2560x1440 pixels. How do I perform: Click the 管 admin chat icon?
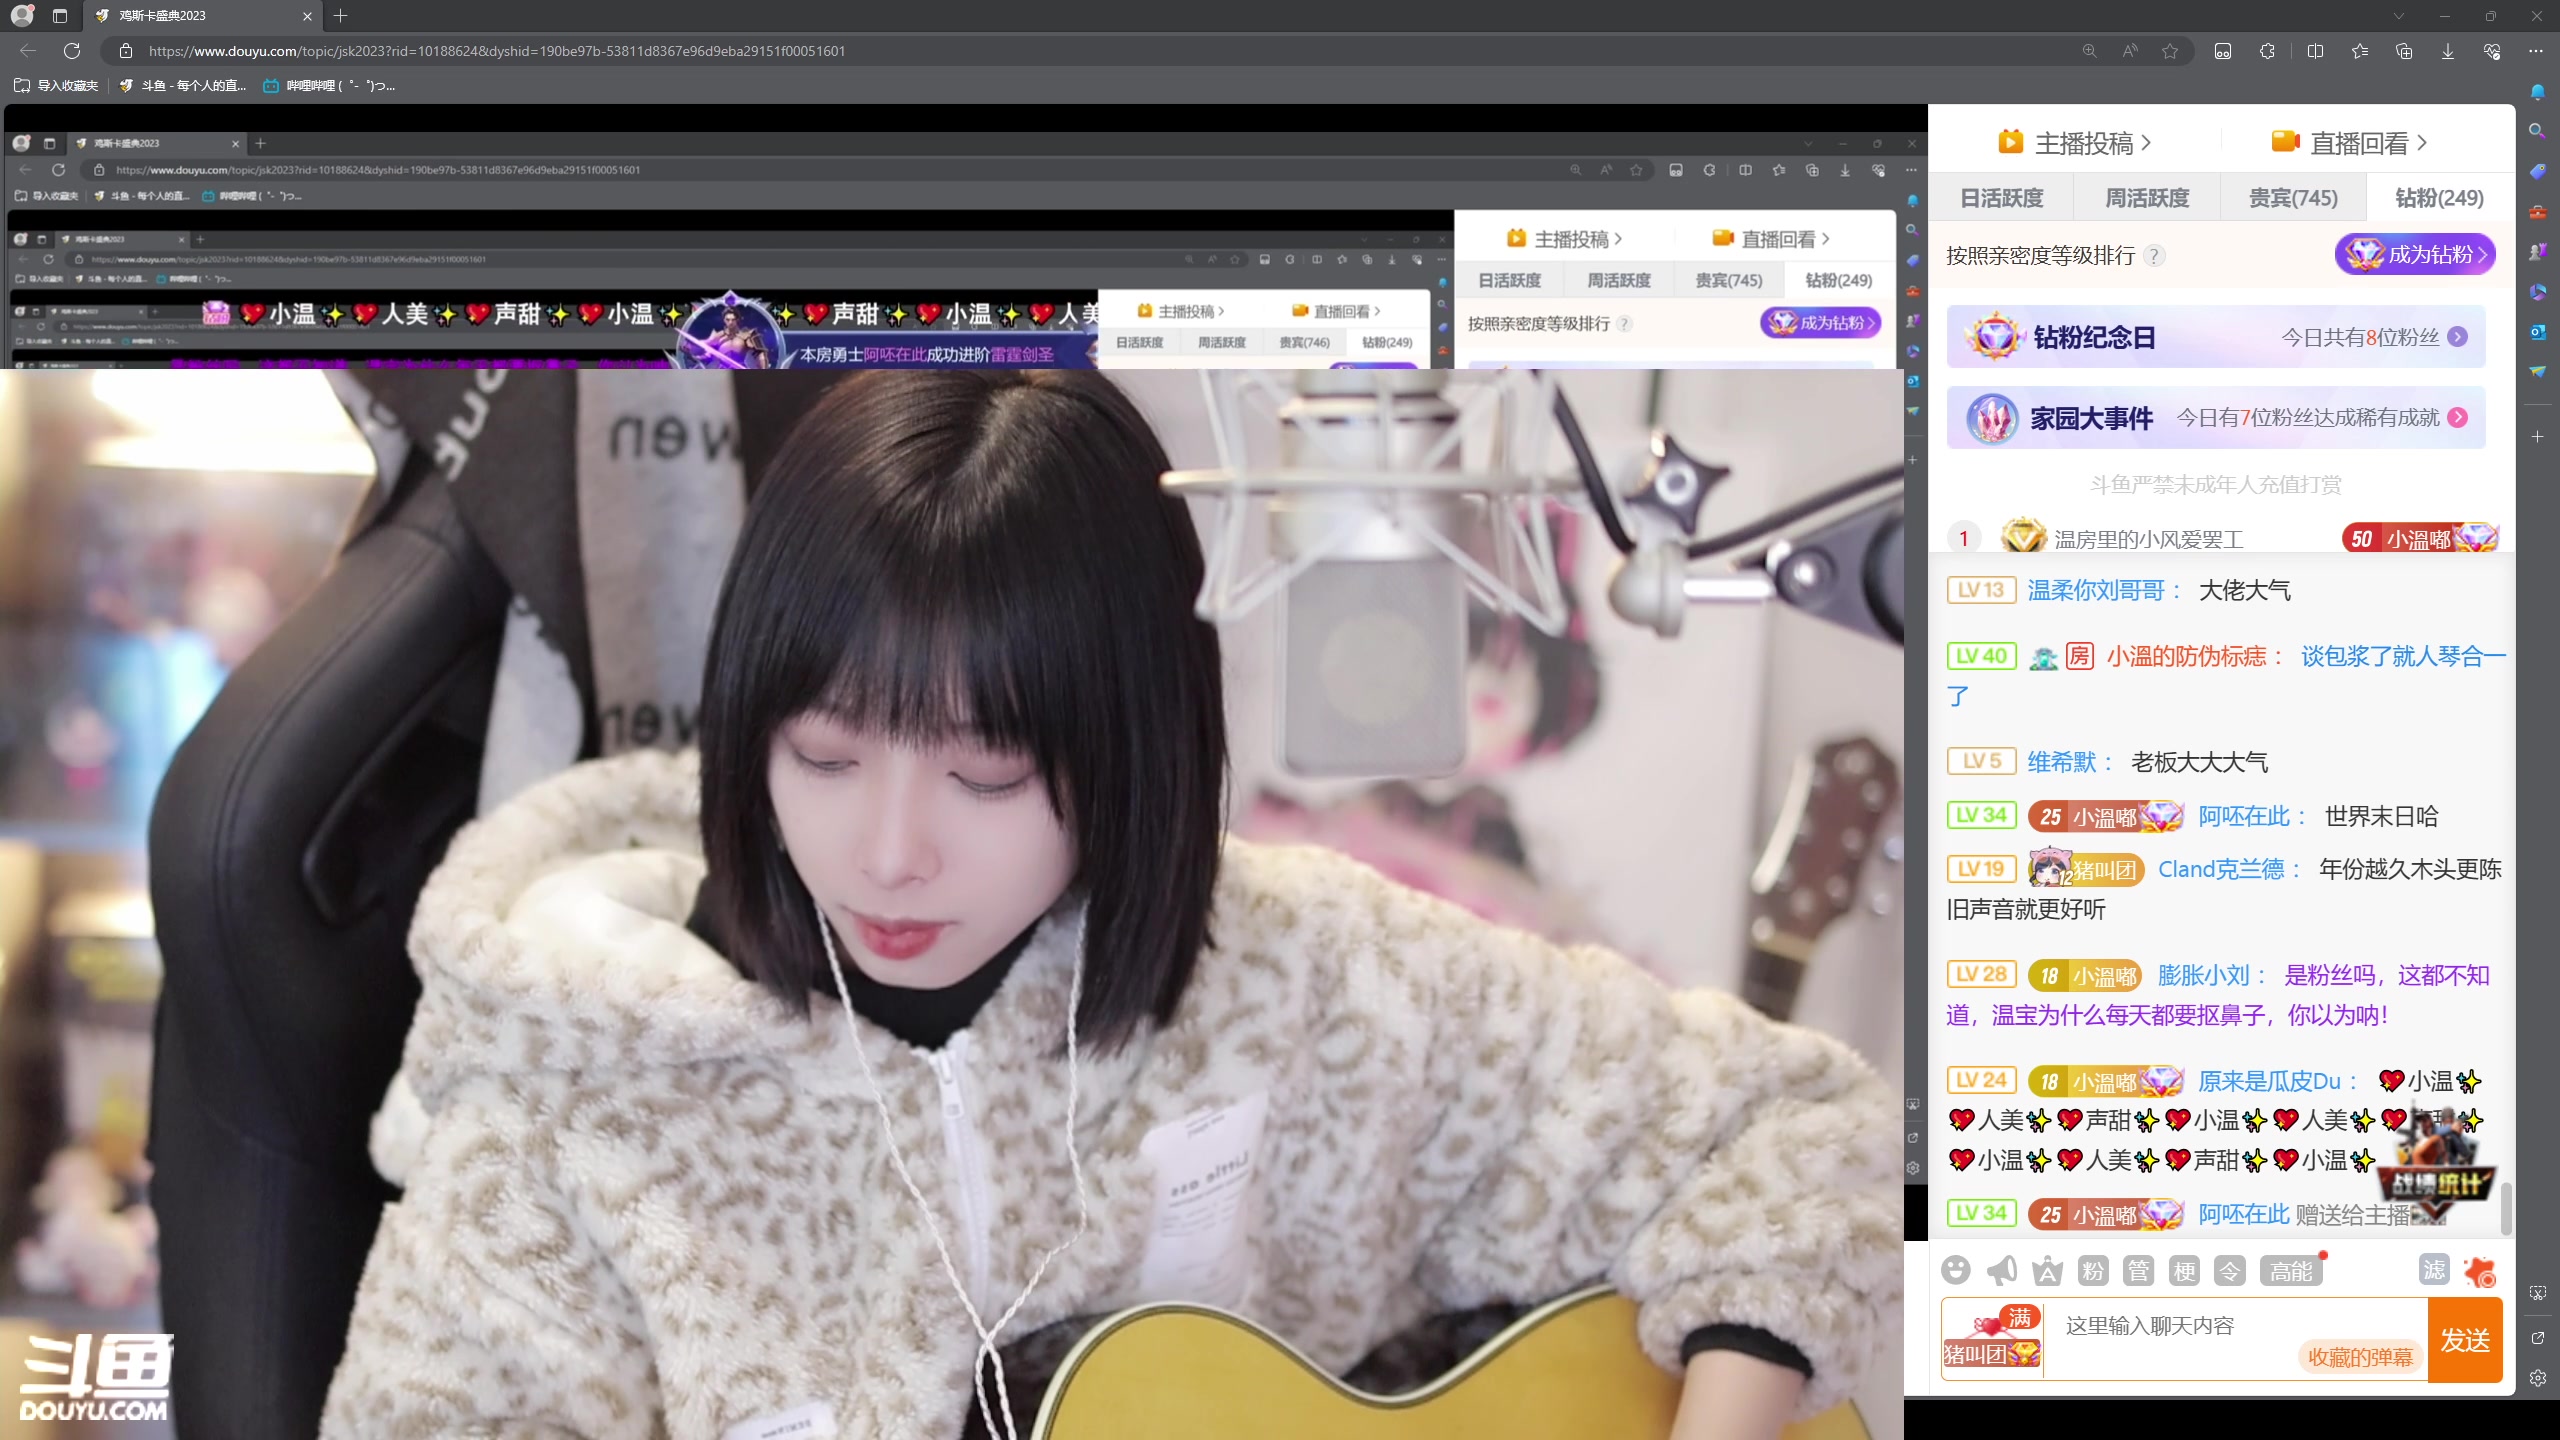click(2139, 1270)
